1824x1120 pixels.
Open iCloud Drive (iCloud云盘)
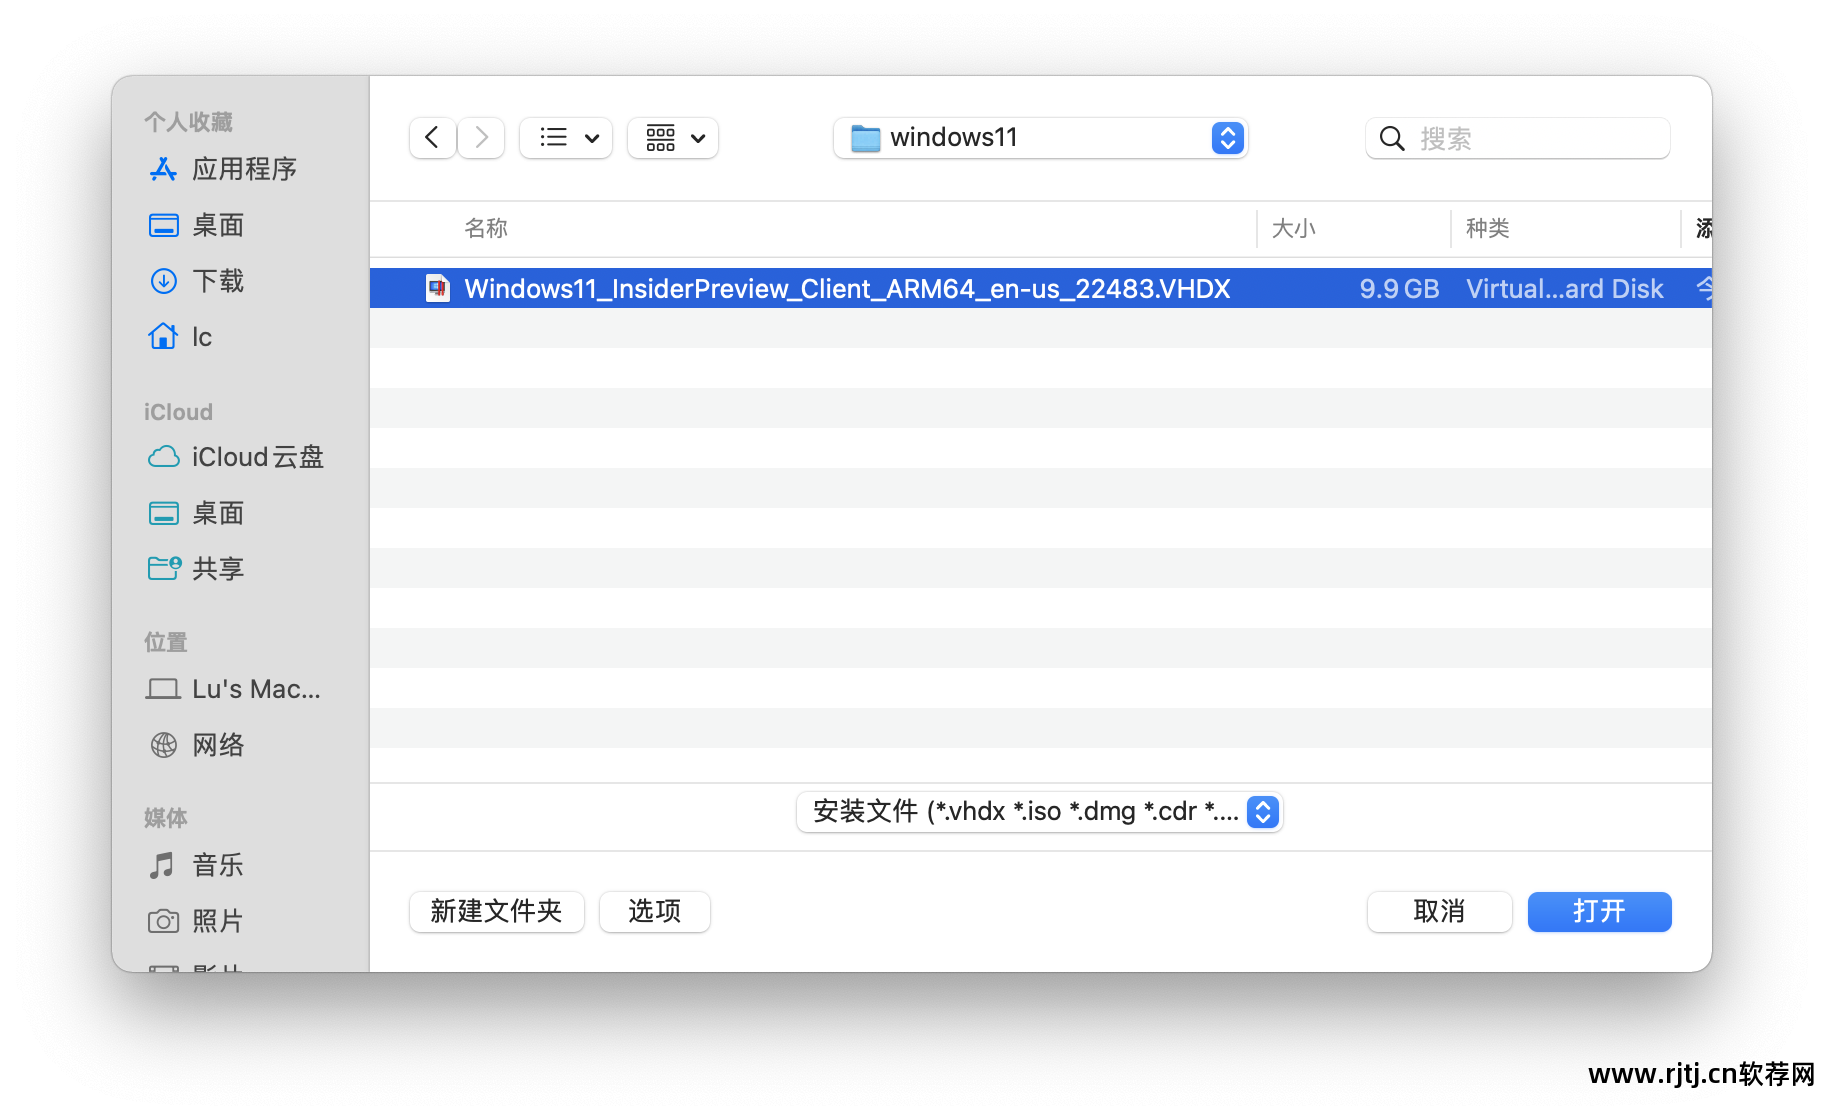236,457
